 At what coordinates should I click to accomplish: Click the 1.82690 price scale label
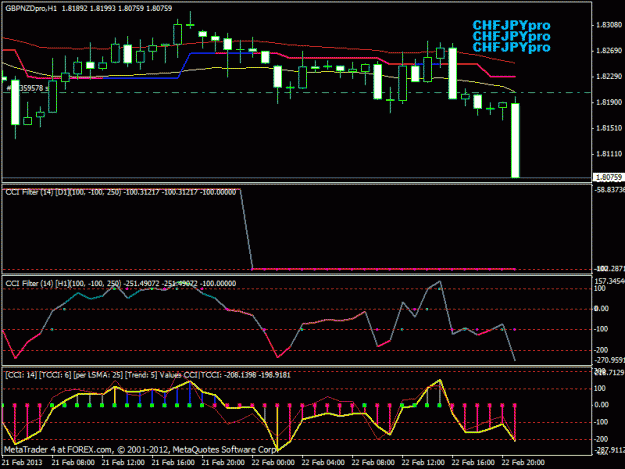tap(609, 51)
